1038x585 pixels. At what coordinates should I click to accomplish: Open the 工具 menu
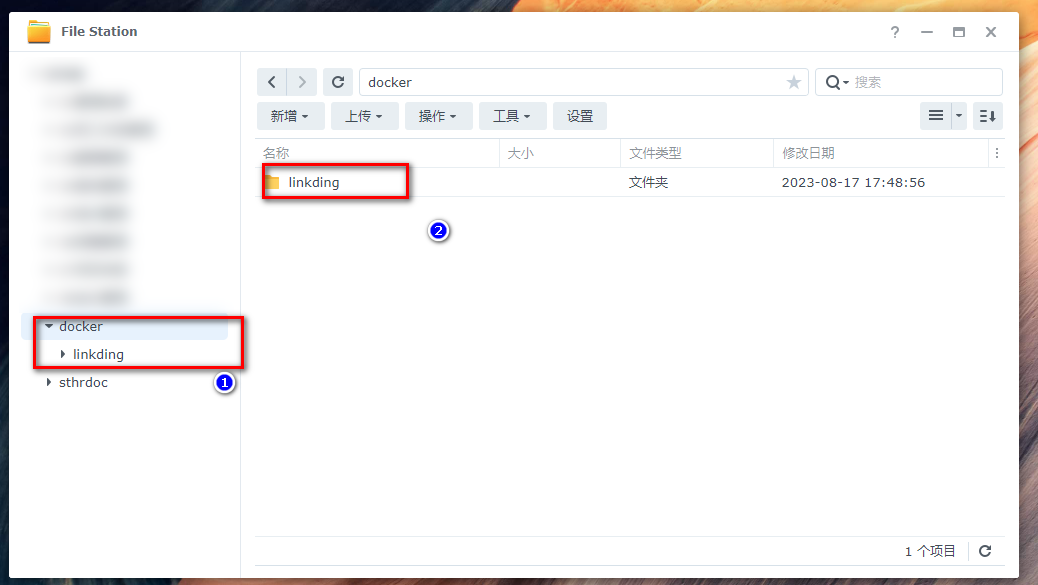[x=512, y=116]
